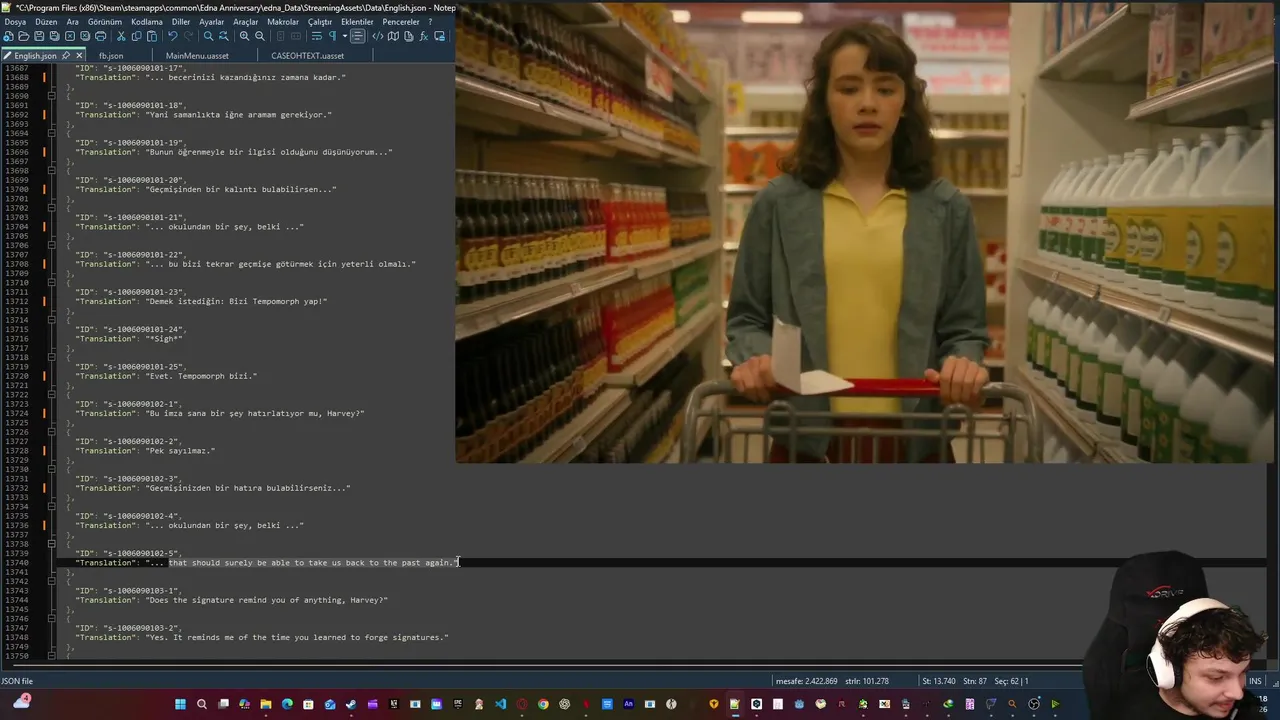1280x720 pixels.
Task: Open the ? help menu
Action: click(430, 22)
